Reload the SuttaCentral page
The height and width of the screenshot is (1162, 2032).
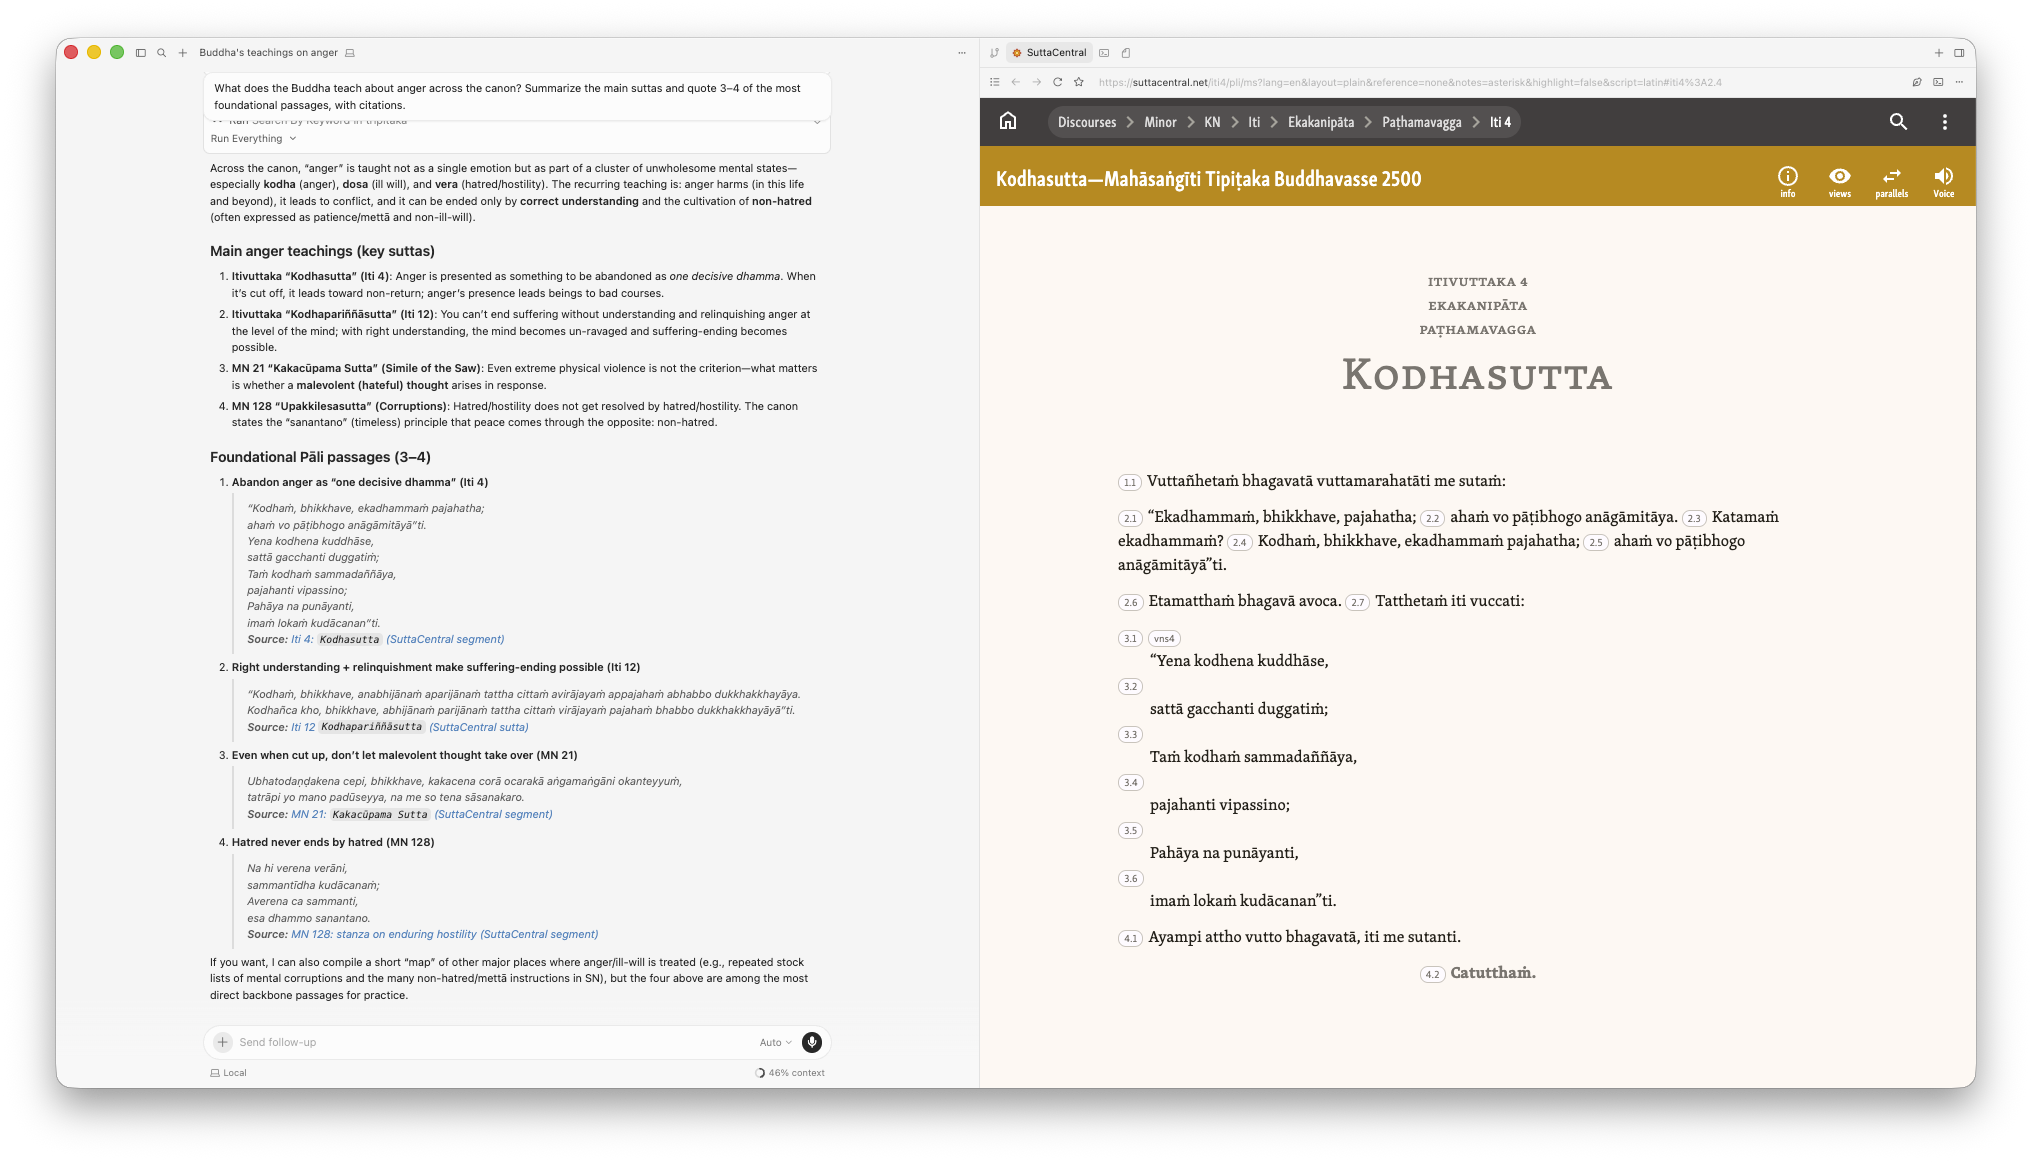click(1057, 82)
